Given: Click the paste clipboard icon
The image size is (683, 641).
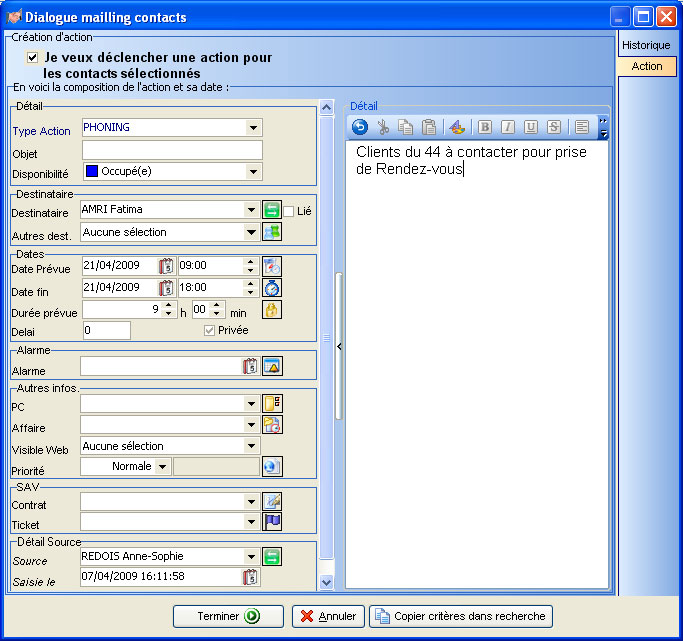Looking at the screenshot, I should pyautogui.click(x=429, y=127).
